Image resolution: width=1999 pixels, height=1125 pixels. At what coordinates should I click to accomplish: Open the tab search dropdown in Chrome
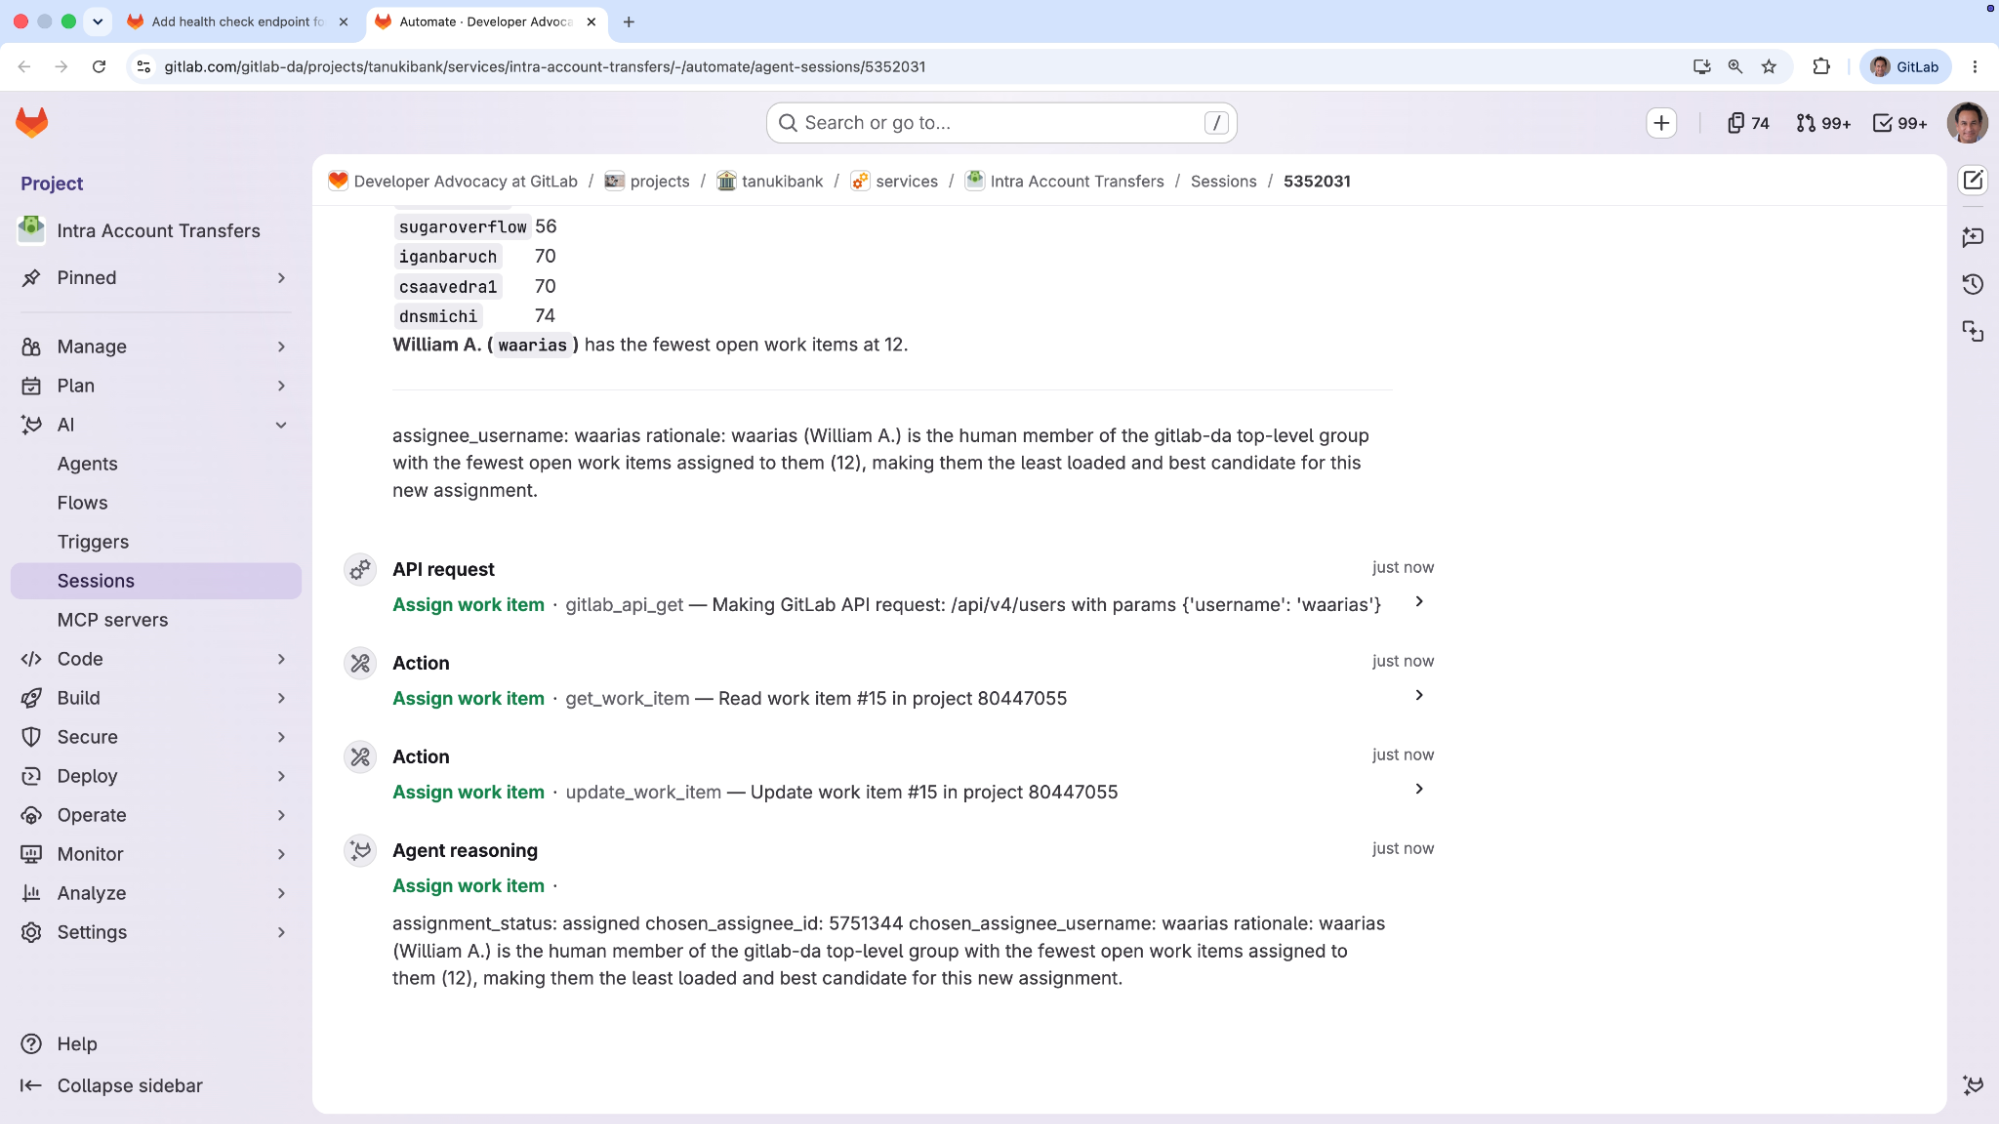click(98, 22)
